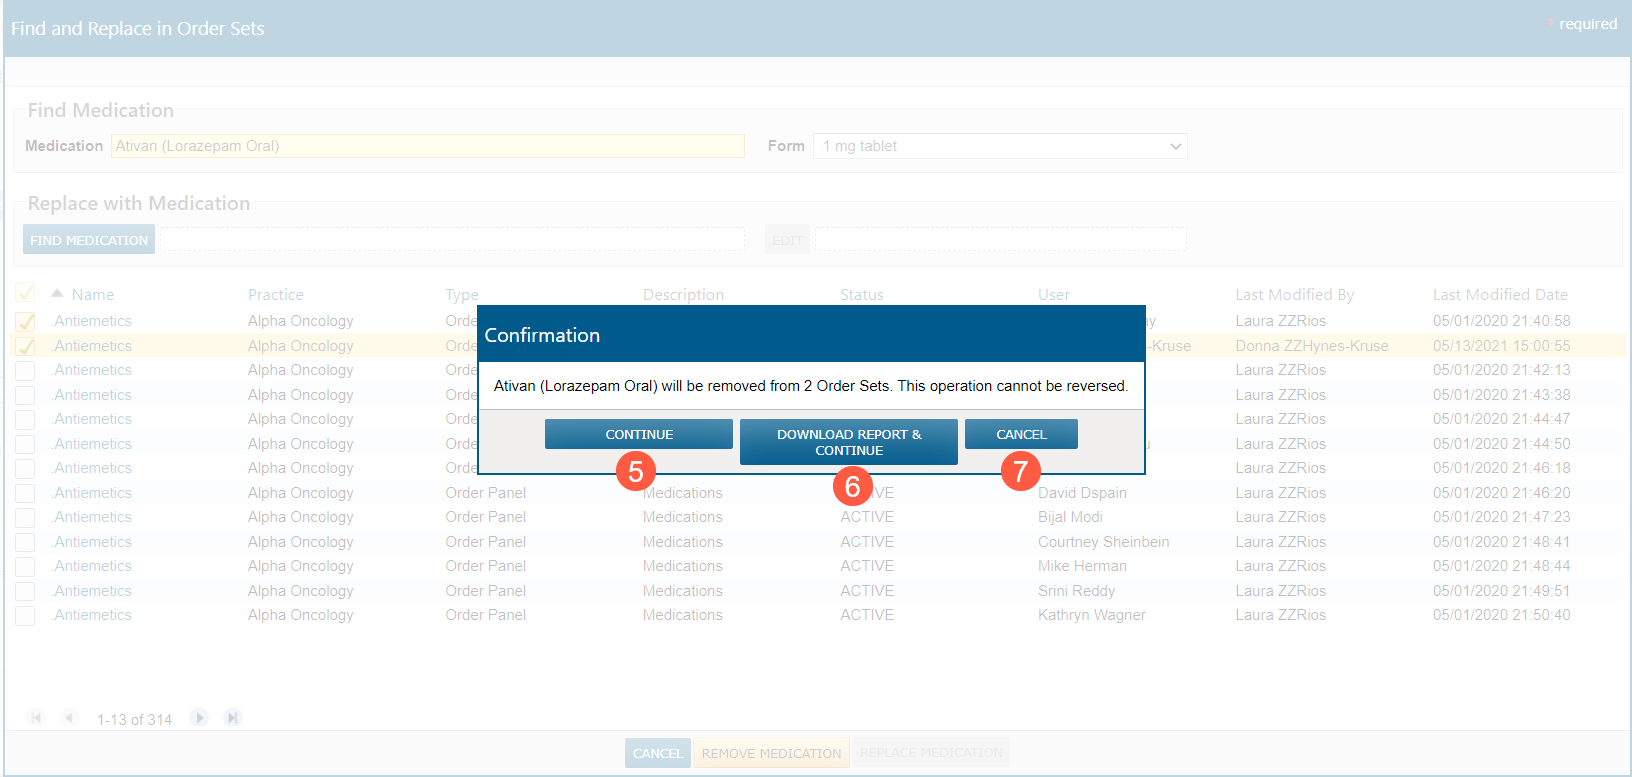Click the Remove Medication button

(771, 753)
